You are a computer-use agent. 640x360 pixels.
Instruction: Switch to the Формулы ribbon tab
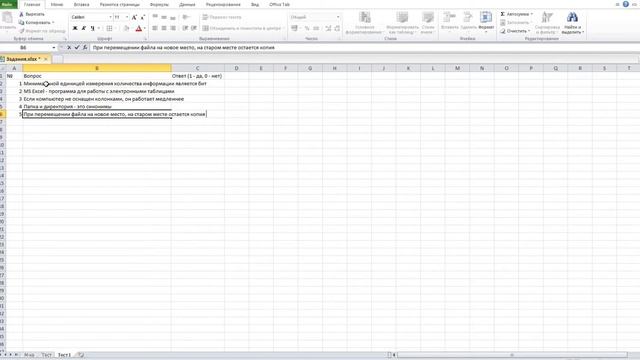point(159,4)
